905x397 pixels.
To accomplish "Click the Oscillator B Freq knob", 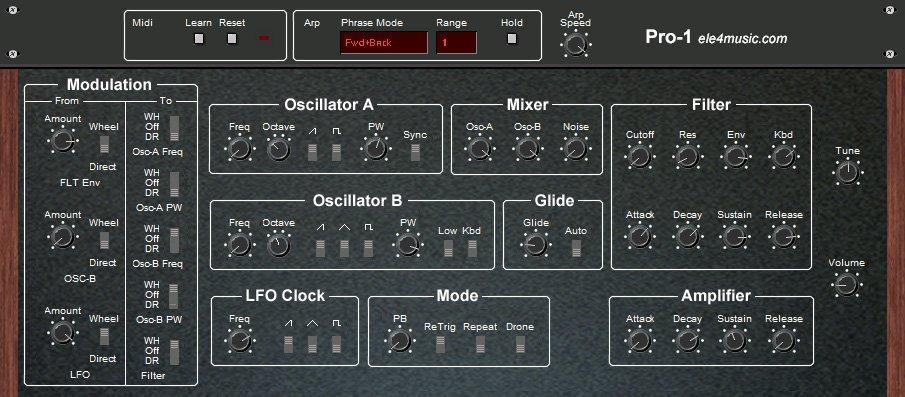I will [239, 245].
